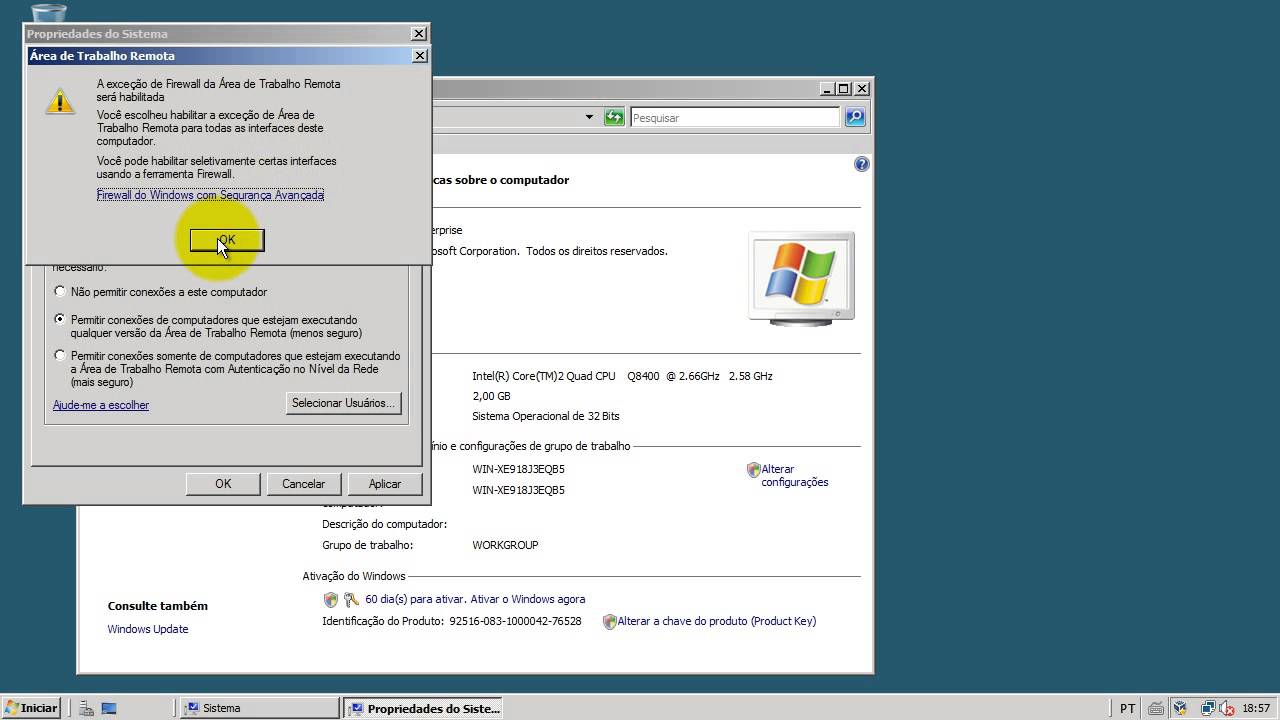Close the Área de Trabalho Remota dialog
Viewport: 1280px width, 720px height.
point(420,56)
